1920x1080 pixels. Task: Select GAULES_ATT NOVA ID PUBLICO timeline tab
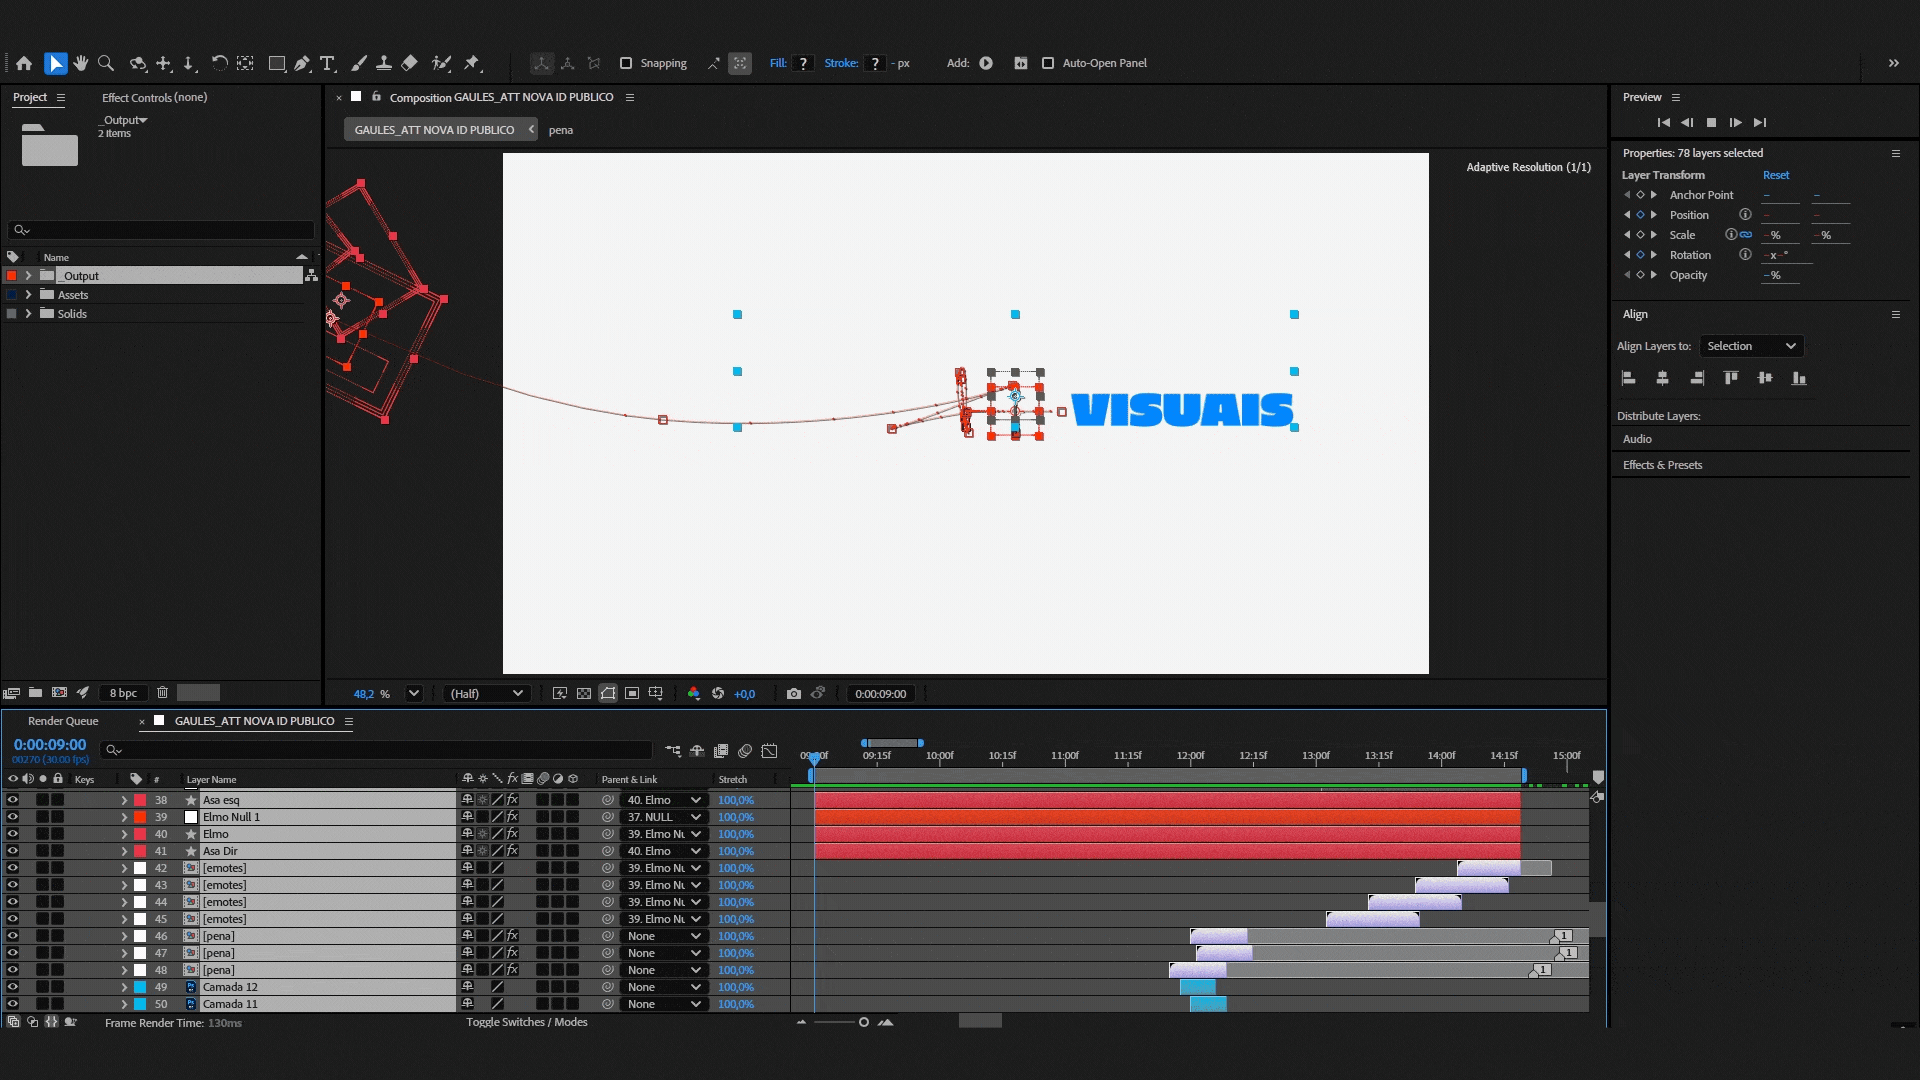click(254, 721)
